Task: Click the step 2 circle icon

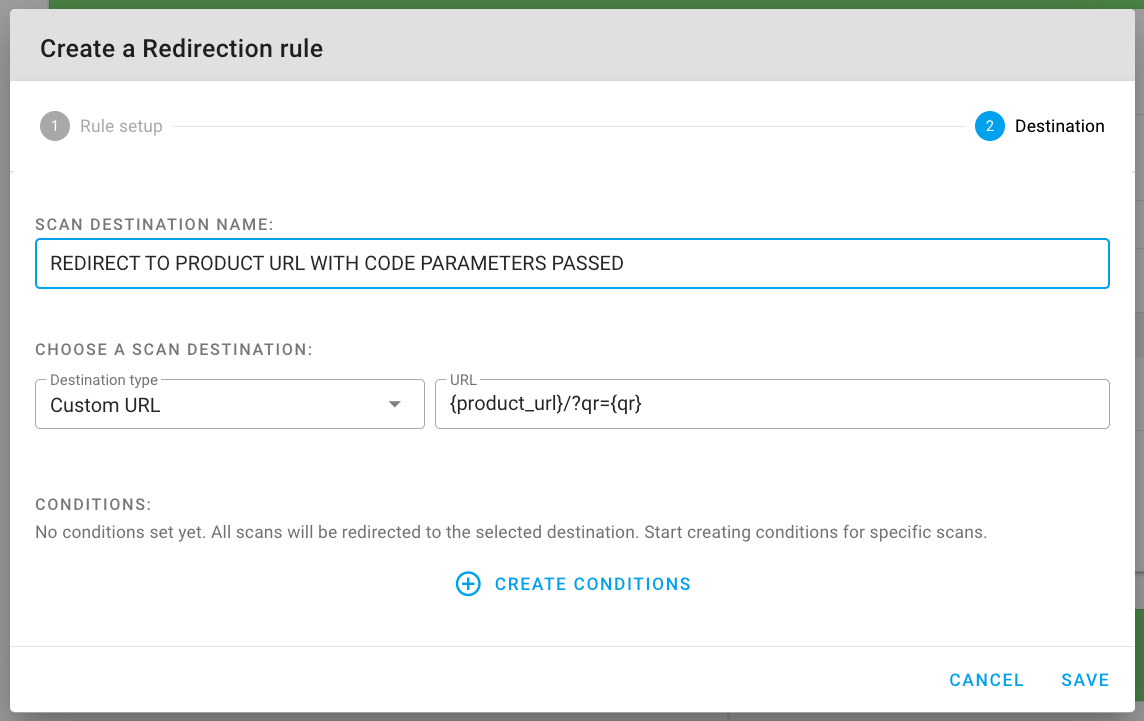Action: click(989, 127)
